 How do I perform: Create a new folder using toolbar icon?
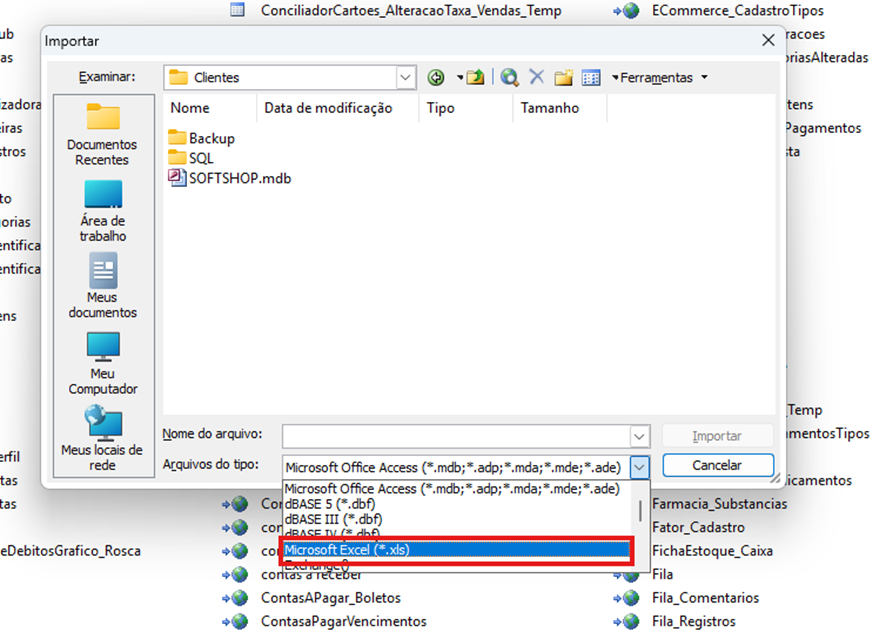[564, 77]
